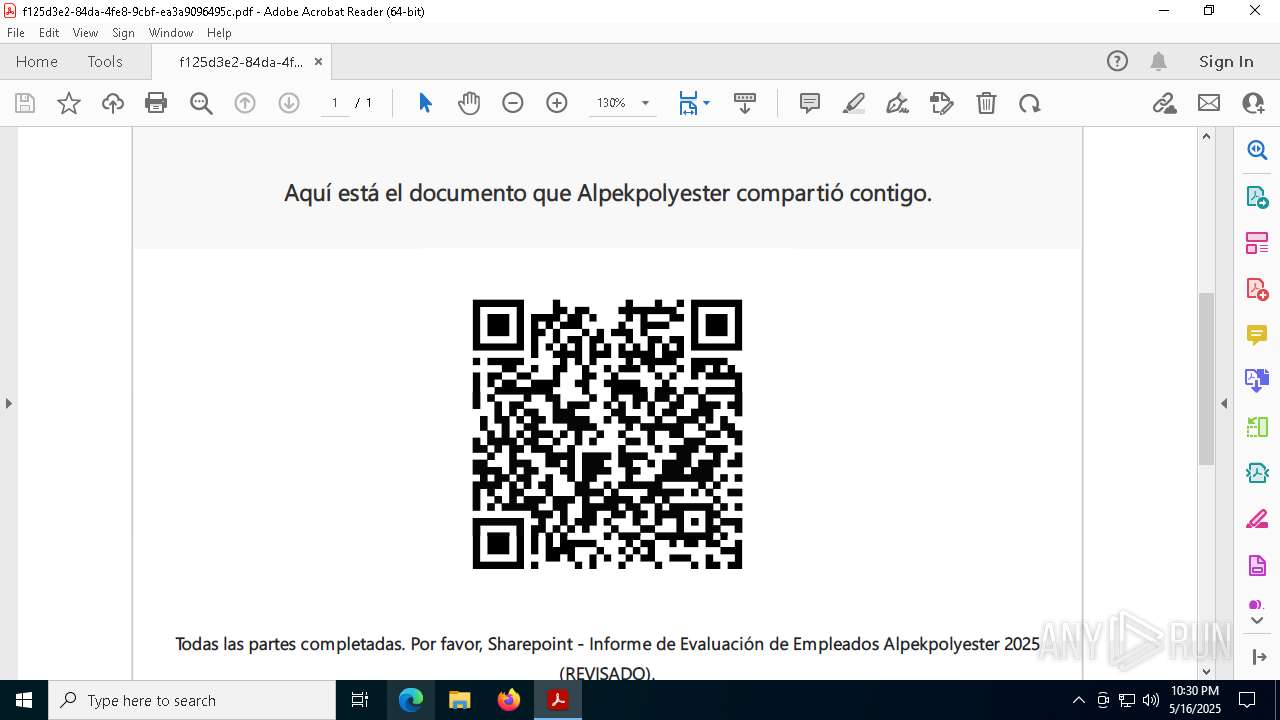Open Organize Pages tool in right pane
The image size is (1280, 720).
pos(1257,243)
